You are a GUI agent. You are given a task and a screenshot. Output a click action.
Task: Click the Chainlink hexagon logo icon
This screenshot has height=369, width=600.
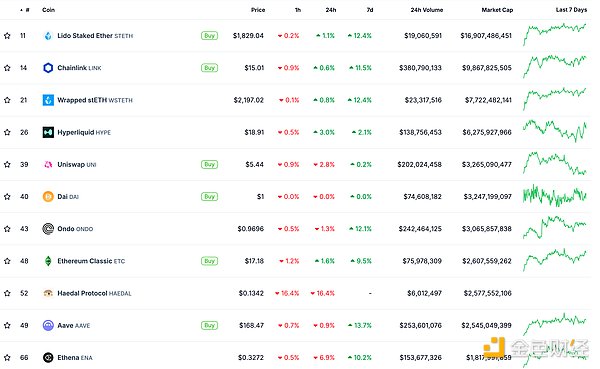point(48,68)
